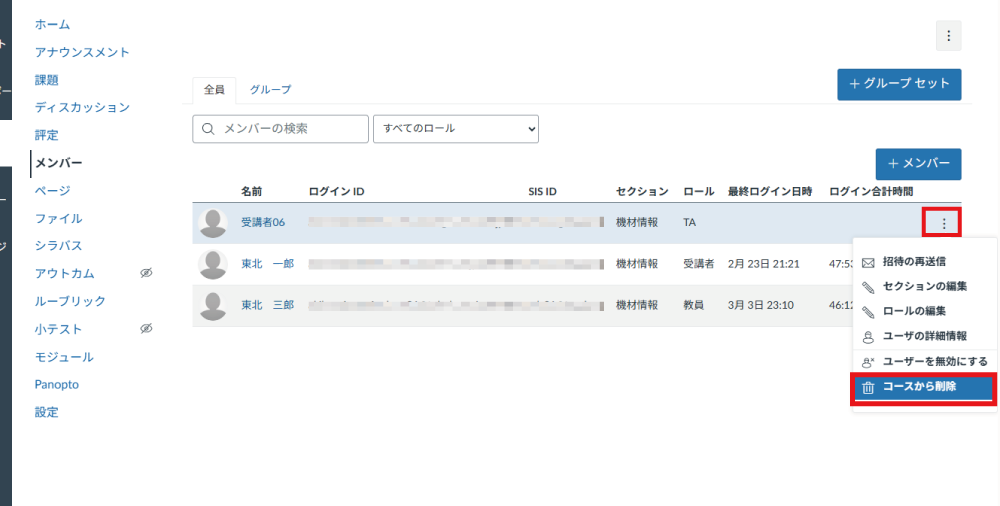The width and height of the screenshot is (1000, 506).
Task: Open 設定 in course navigation
Action: pyautogui.click(x=47, y=412)
